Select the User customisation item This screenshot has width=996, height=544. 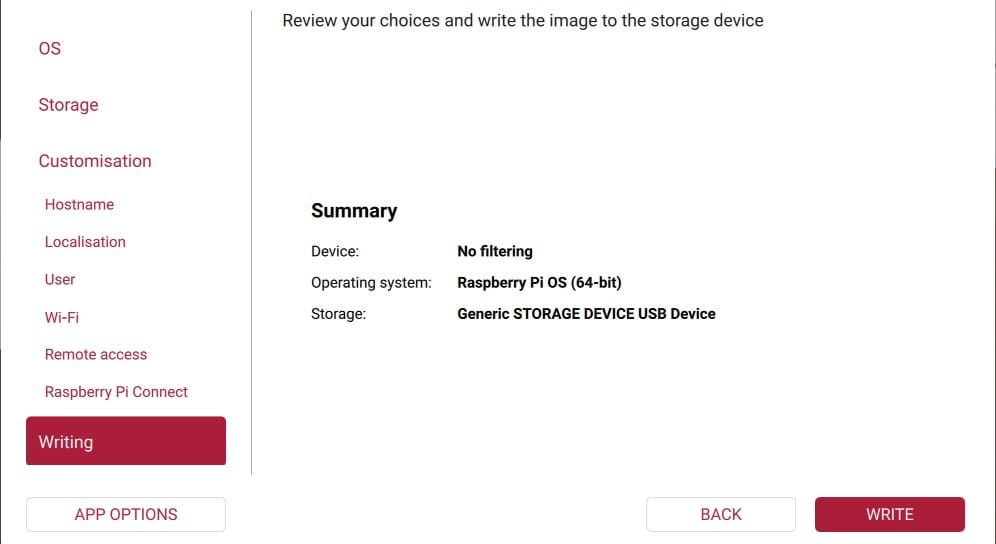60,280
